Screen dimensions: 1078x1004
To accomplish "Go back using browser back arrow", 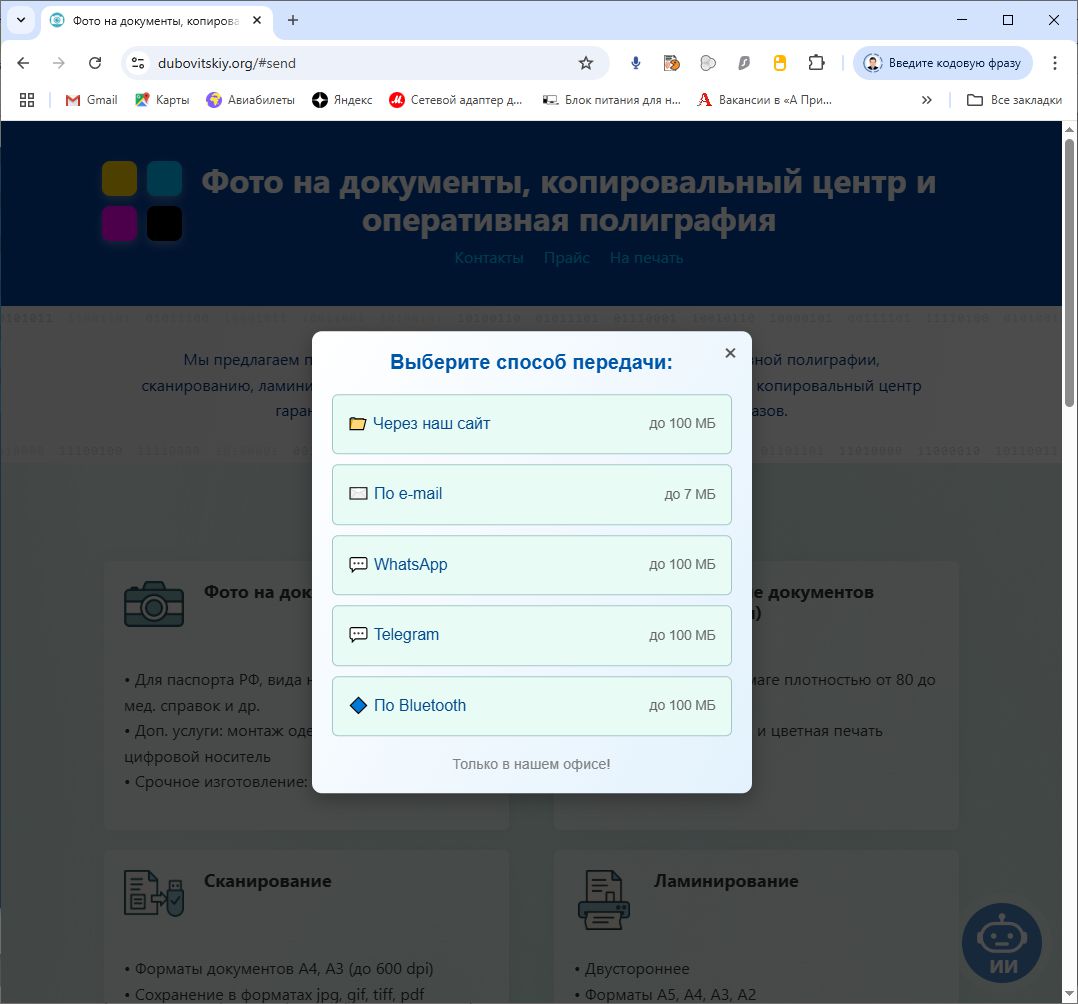I will tap(23, 63).
